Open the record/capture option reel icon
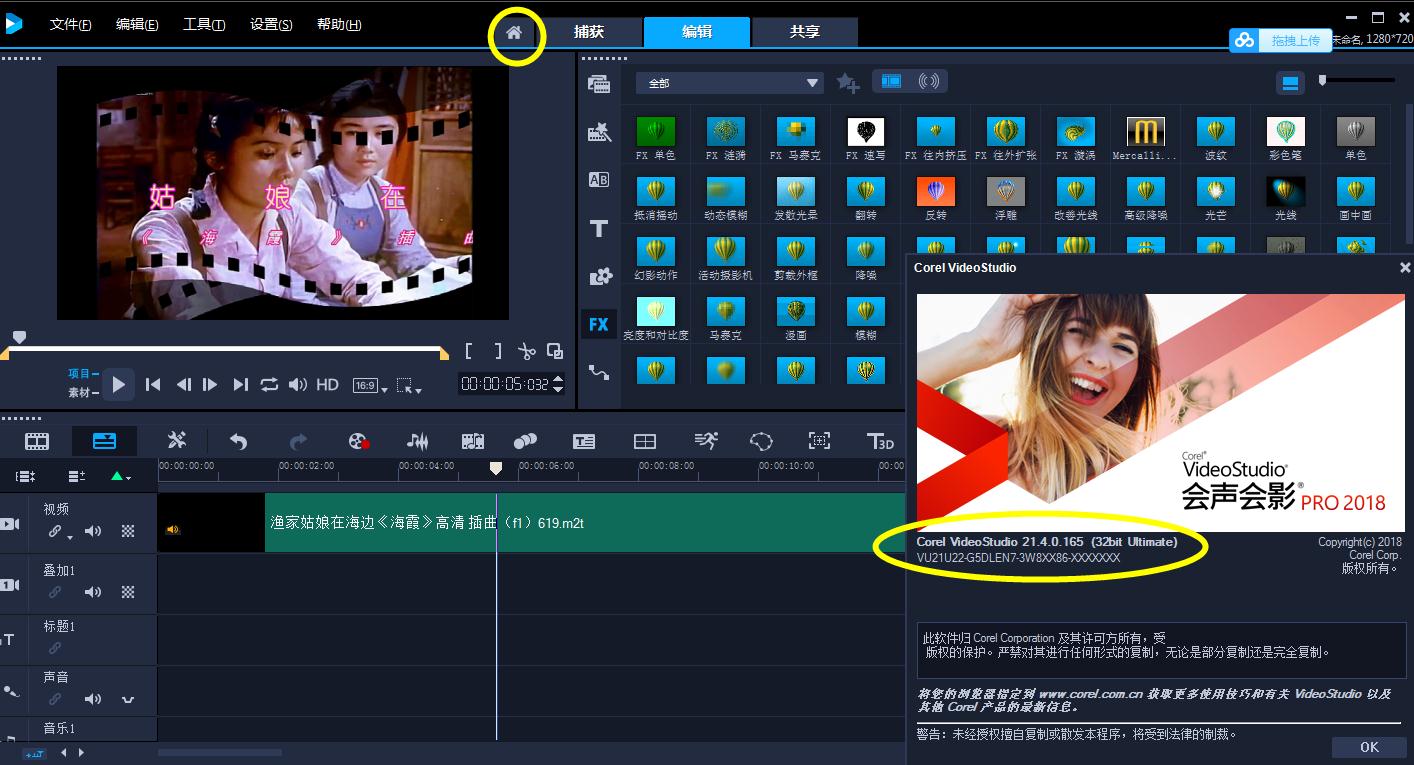Viewport: 1414px width, 765px height. pos(358,441)
